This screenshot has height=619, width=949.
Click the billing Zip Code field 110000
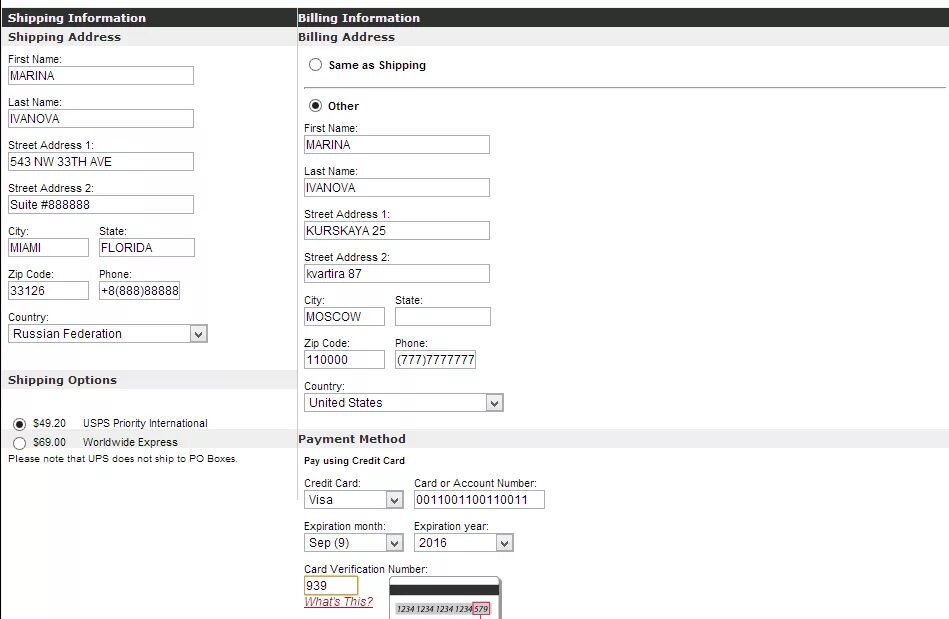[344, 359]
